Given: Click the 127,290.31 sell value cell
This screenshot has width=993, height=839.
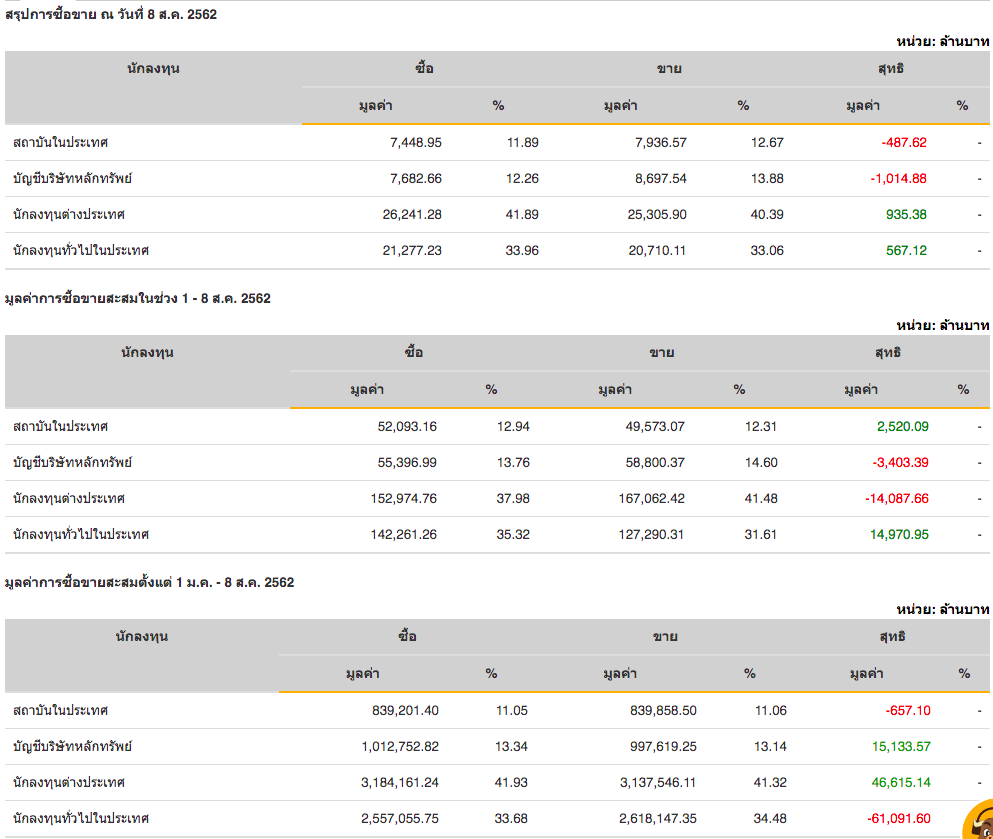Looking at the screenshot, I should pos(650,534).
